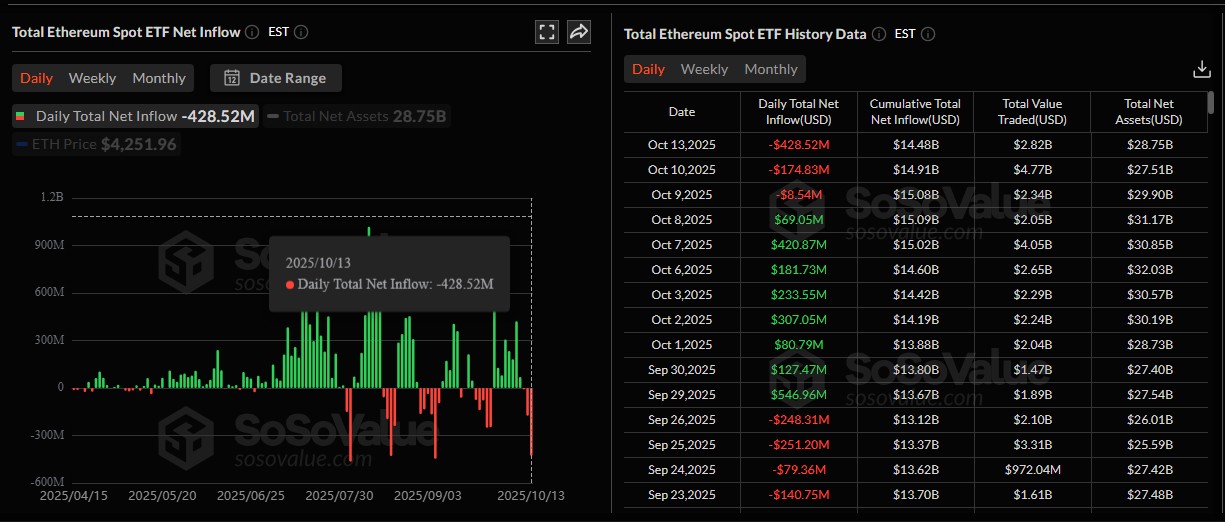This screenshot has width=1225, height=522.
Task: Download the history data table
Action: pos(1201,69)
